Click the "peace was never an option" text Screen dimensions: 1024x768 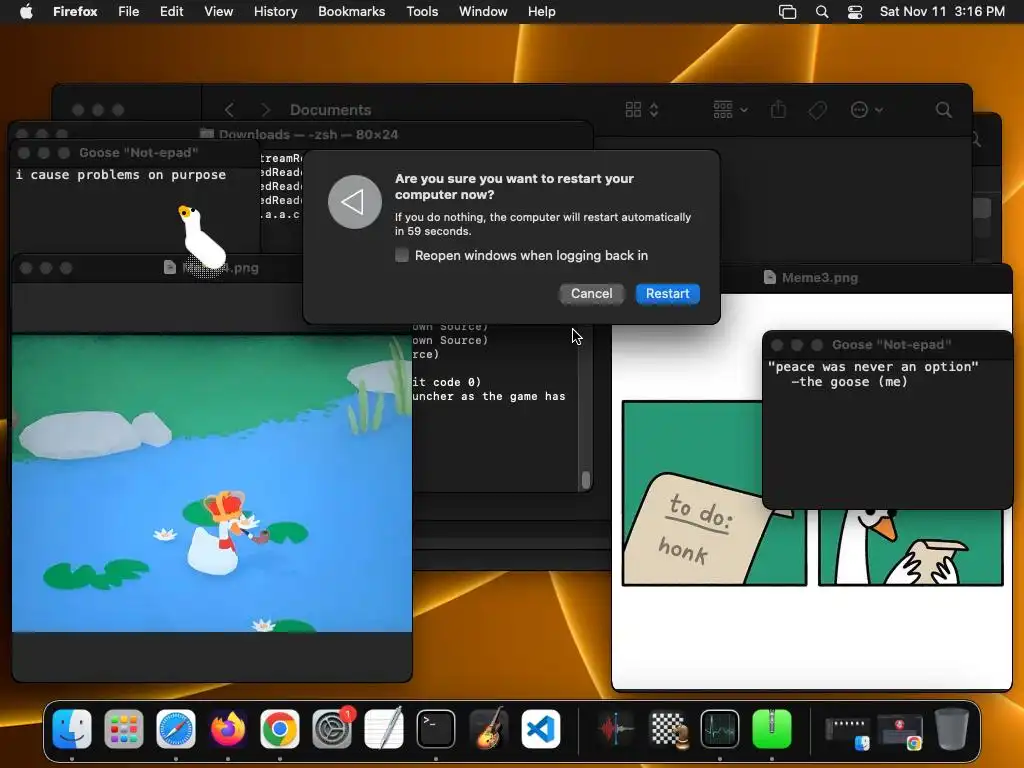tap(873, 367)
